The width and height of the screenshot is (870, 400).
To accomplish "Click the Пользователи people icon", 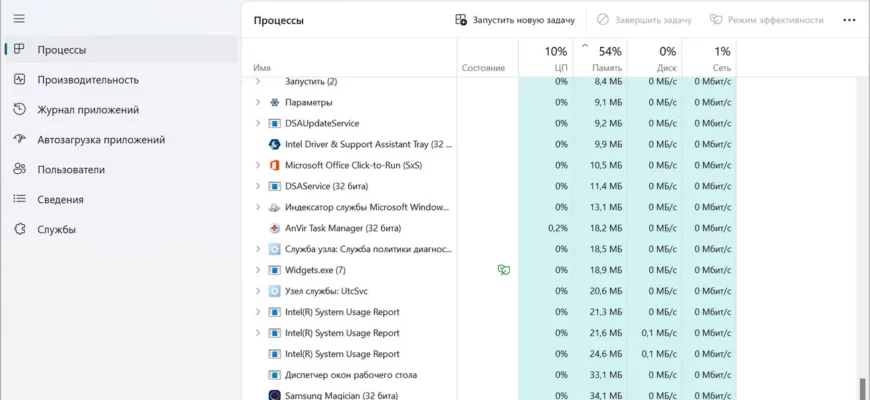I will tap(19, 169).
